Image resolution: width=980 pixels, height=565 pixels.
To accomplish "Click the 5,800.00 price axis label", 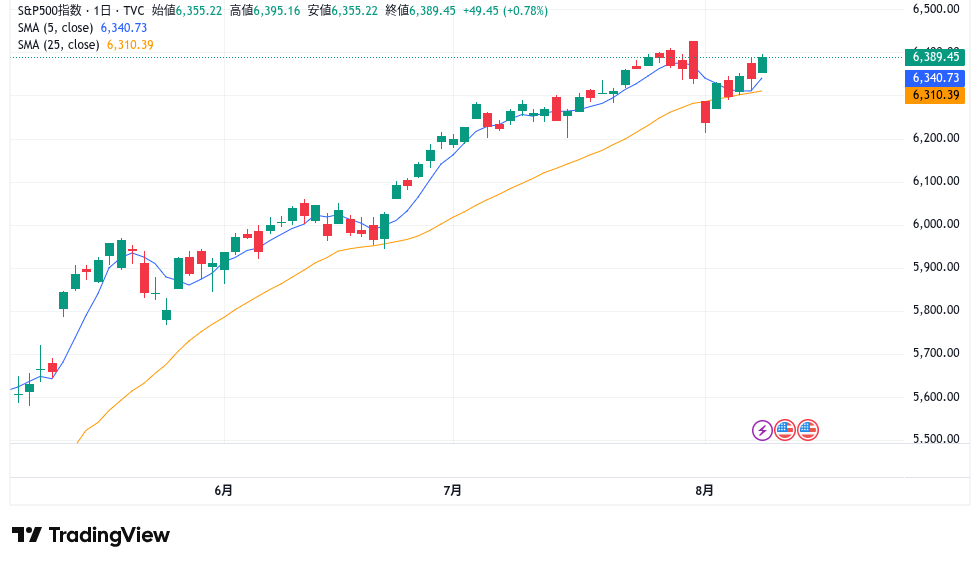I will 936,310.
